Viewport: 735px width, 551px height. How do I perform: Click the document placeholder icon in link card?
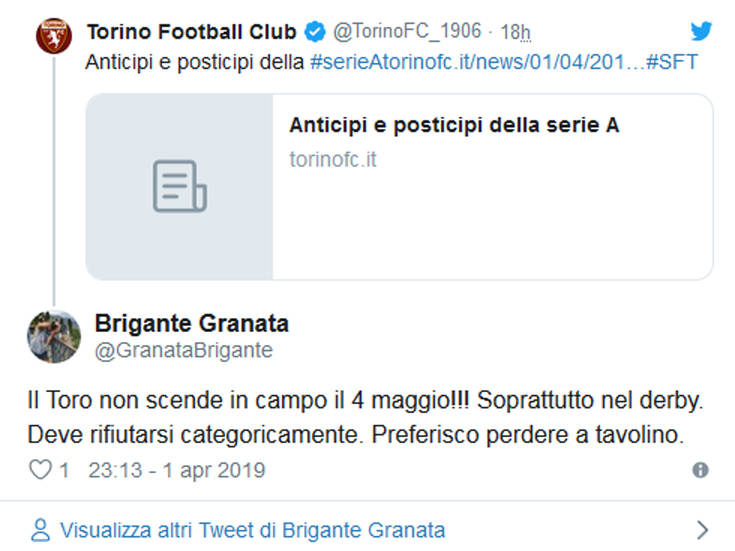click(x=179, y=186)
